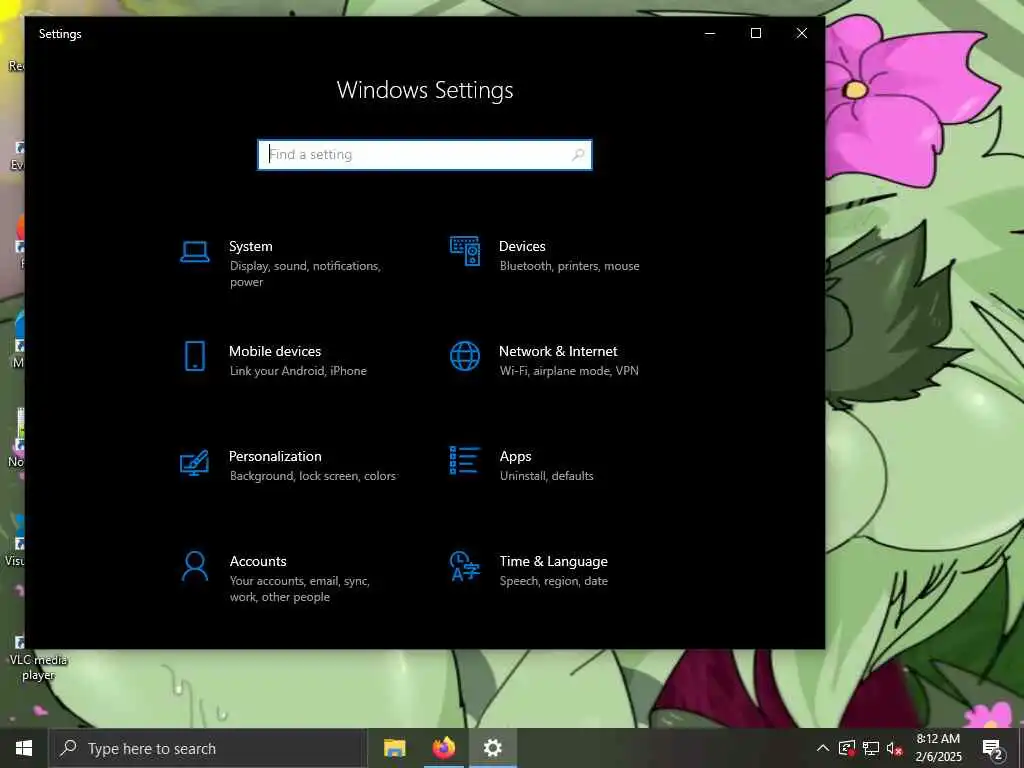Click the network tray icon
The image size is (1024, 768).
point(871,748)
